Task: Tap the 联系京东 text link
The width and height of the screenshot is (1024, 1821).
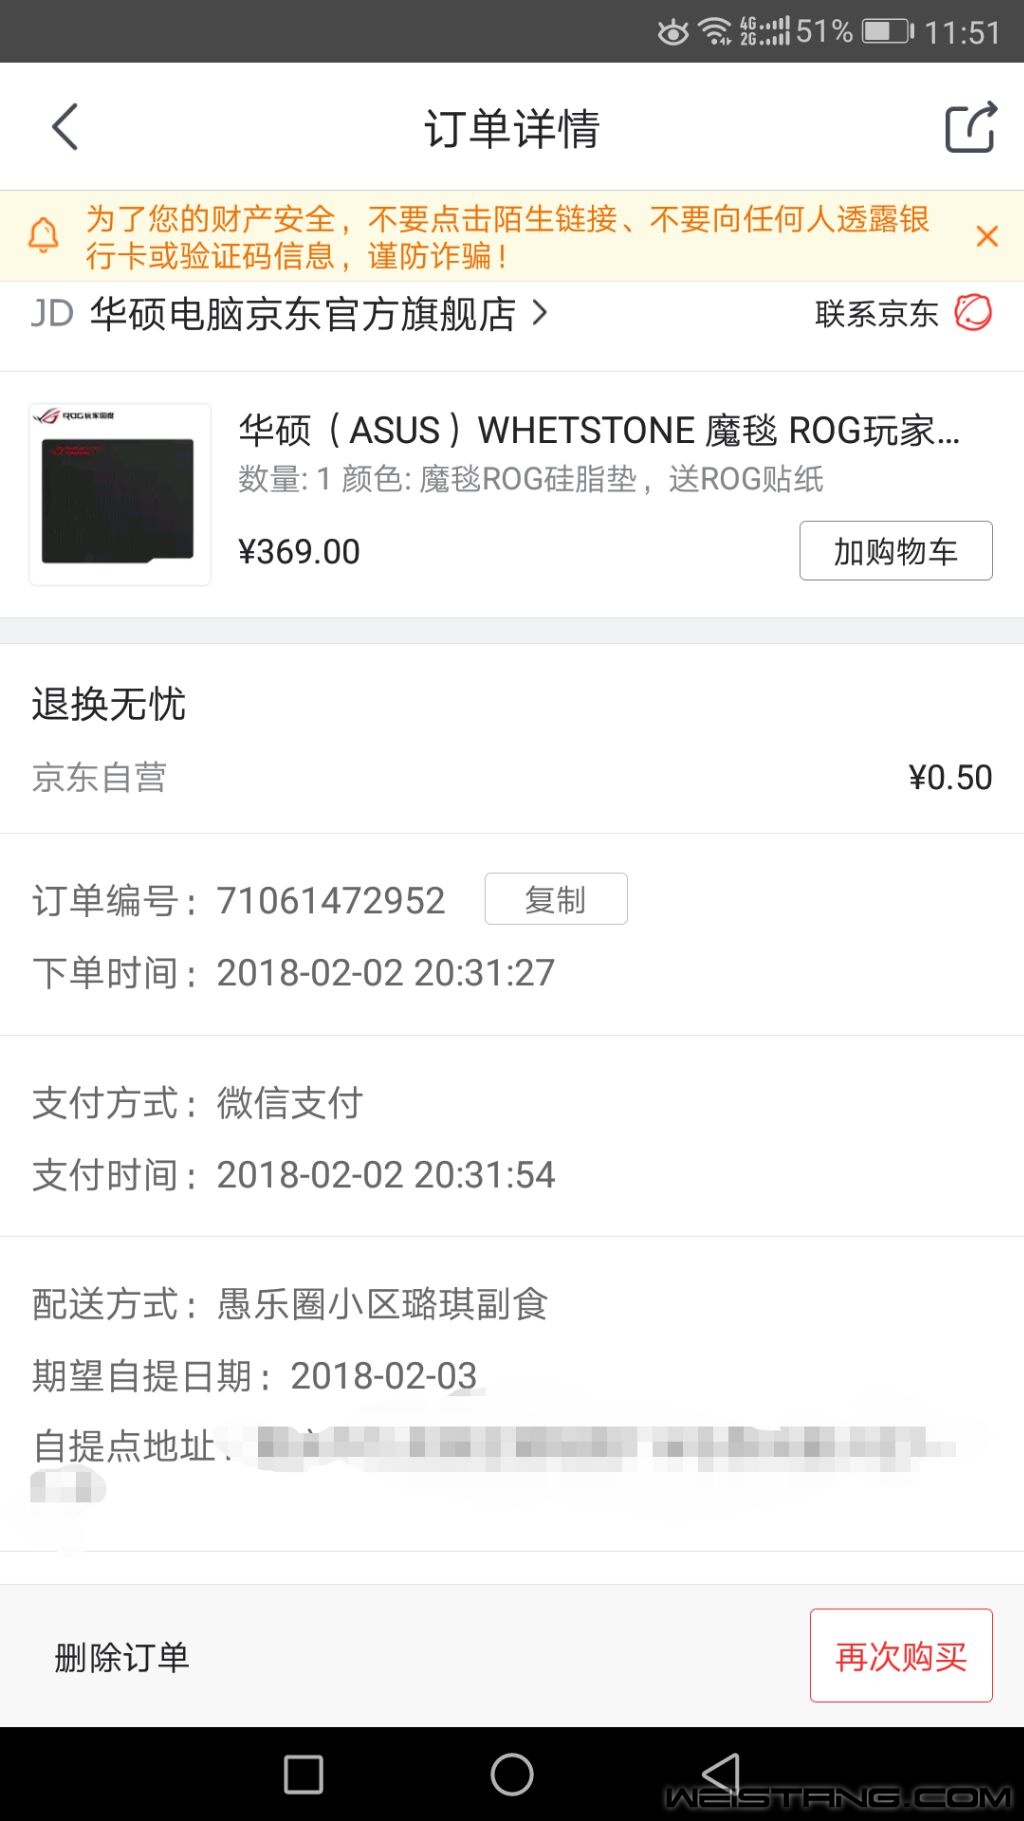Action: 876,314
